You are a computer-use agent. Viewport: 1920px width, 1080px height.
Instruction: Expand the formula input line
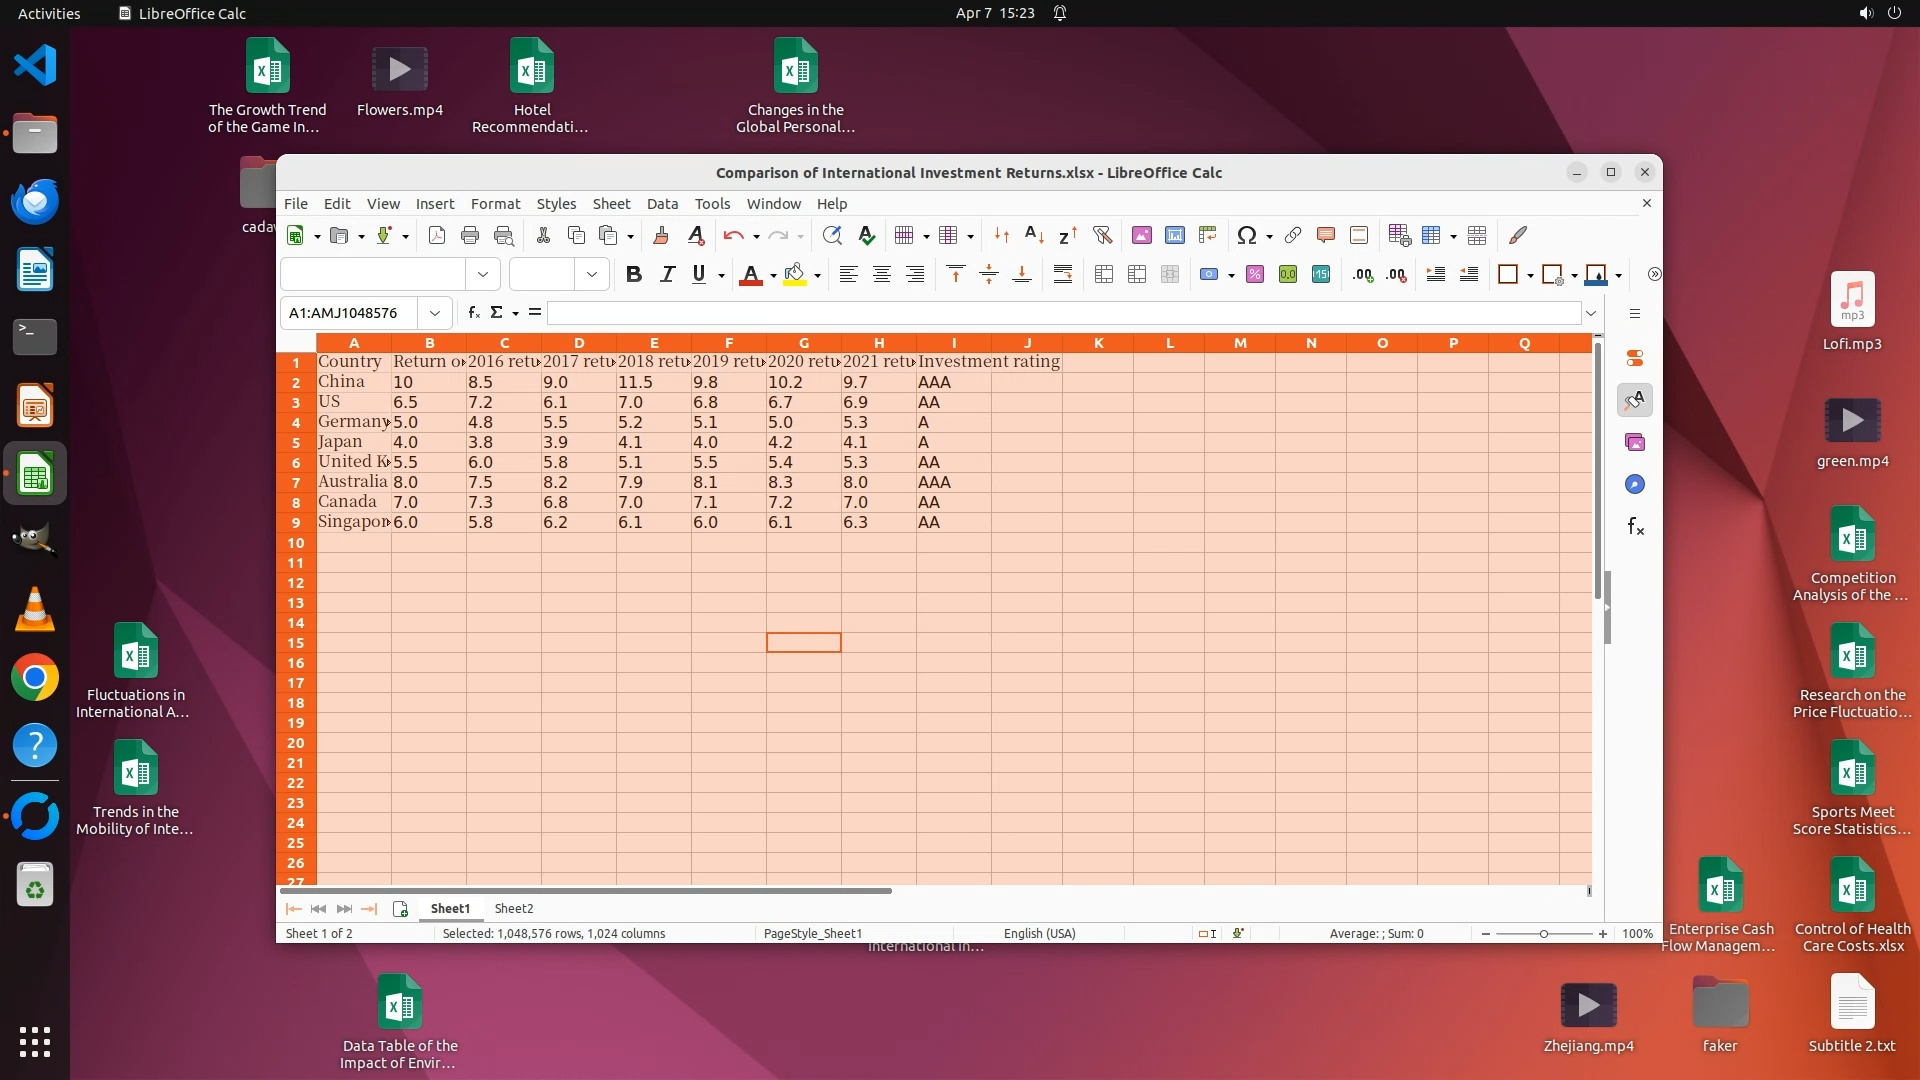[1591, 313]
